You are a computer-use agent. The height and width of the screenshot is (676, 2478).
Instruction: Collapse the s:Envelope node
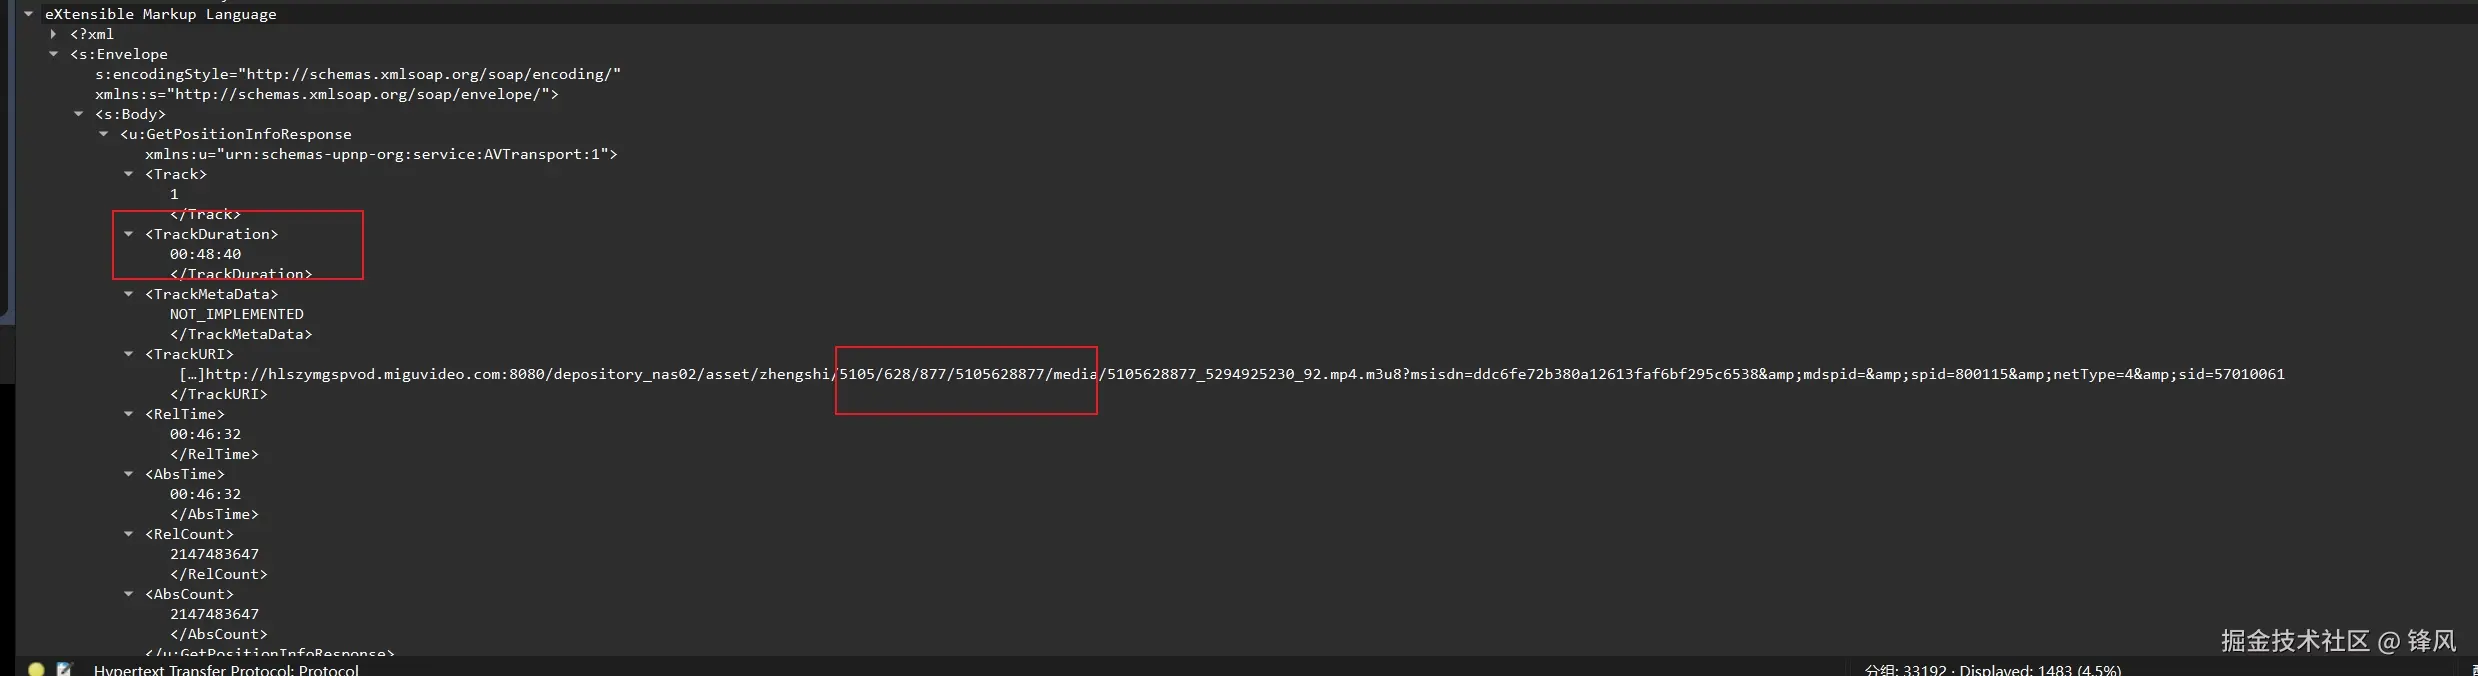[x=54, y=54]
